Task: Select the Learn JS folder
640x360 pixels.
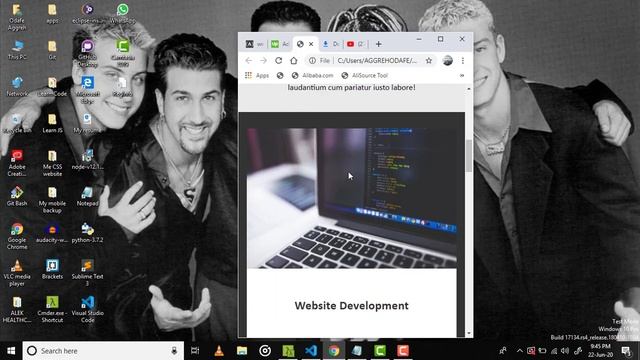Action: click(x=52, y=123)
